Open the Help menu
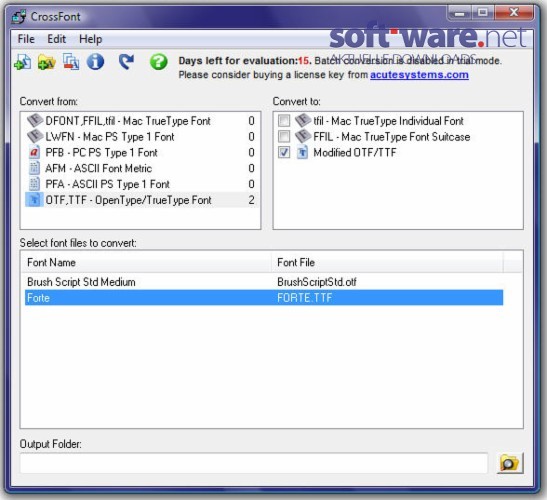This screenshot has width=547, height=500. (x=91, y=39)
